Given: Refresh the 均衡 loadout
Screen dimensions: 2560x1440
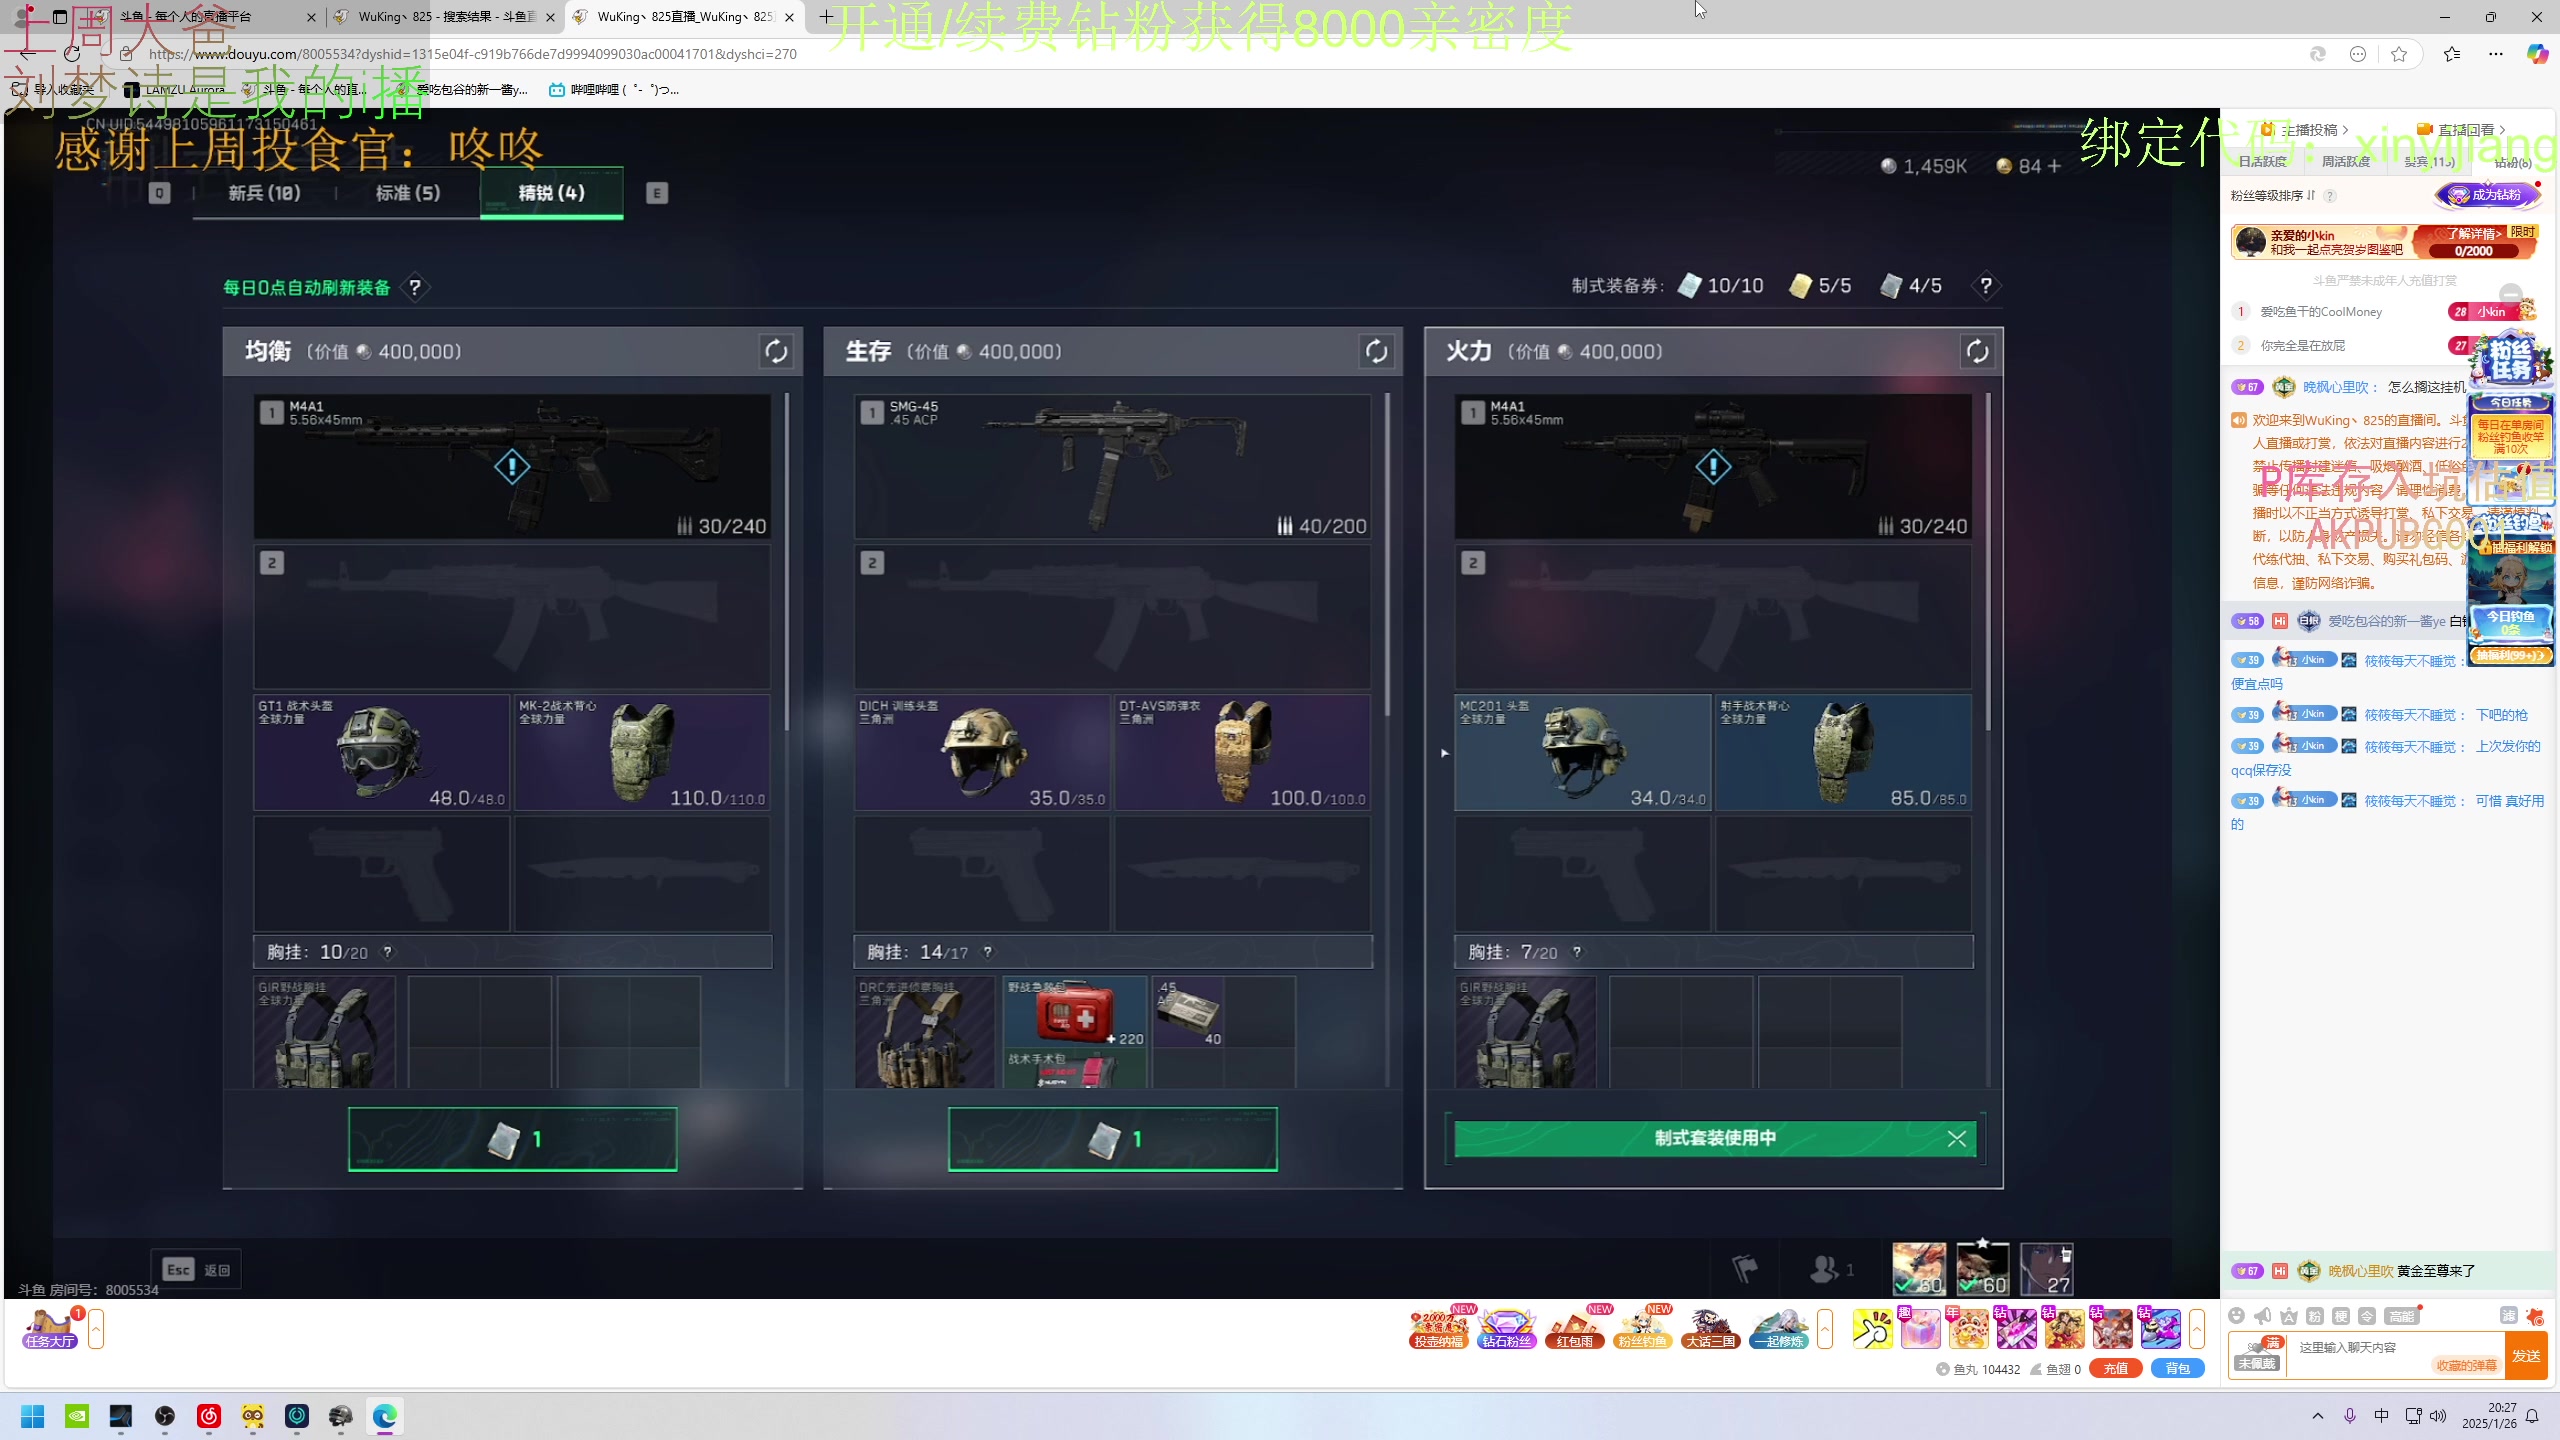Looking at the screenshot, I should (776, 351).
